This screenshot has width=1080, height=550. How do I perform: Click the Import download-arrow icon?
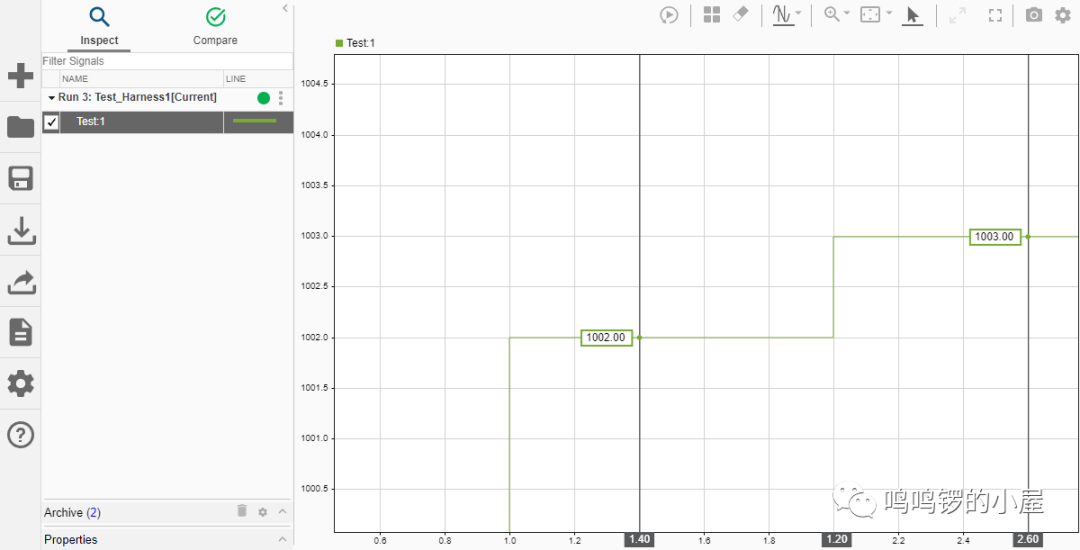pyautogui.click(x=21, y=231)
